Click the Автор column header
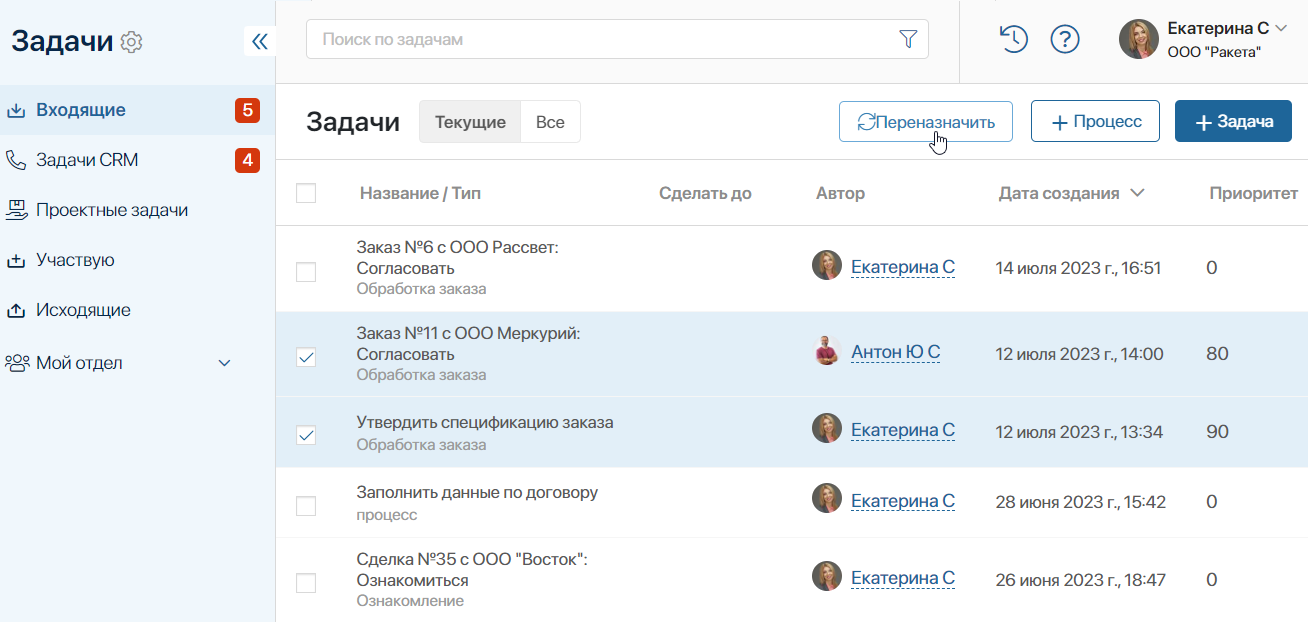Image resolution: width=1308 pixels, height=622 pixels. click(x=840, y=193)
